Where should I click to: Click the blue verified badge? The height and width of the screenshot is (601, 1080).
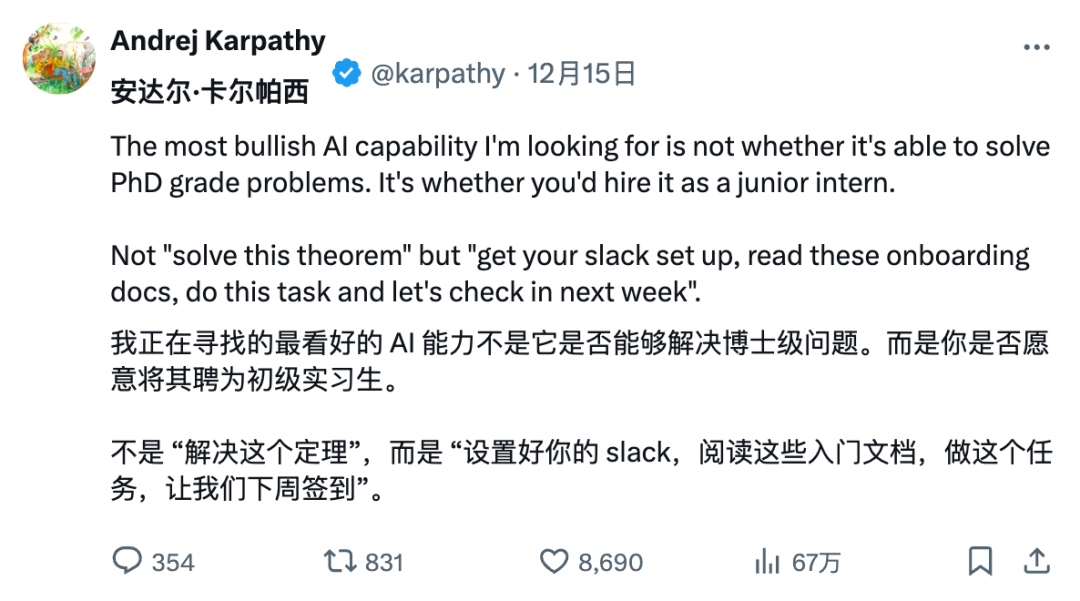coord(345,72)
